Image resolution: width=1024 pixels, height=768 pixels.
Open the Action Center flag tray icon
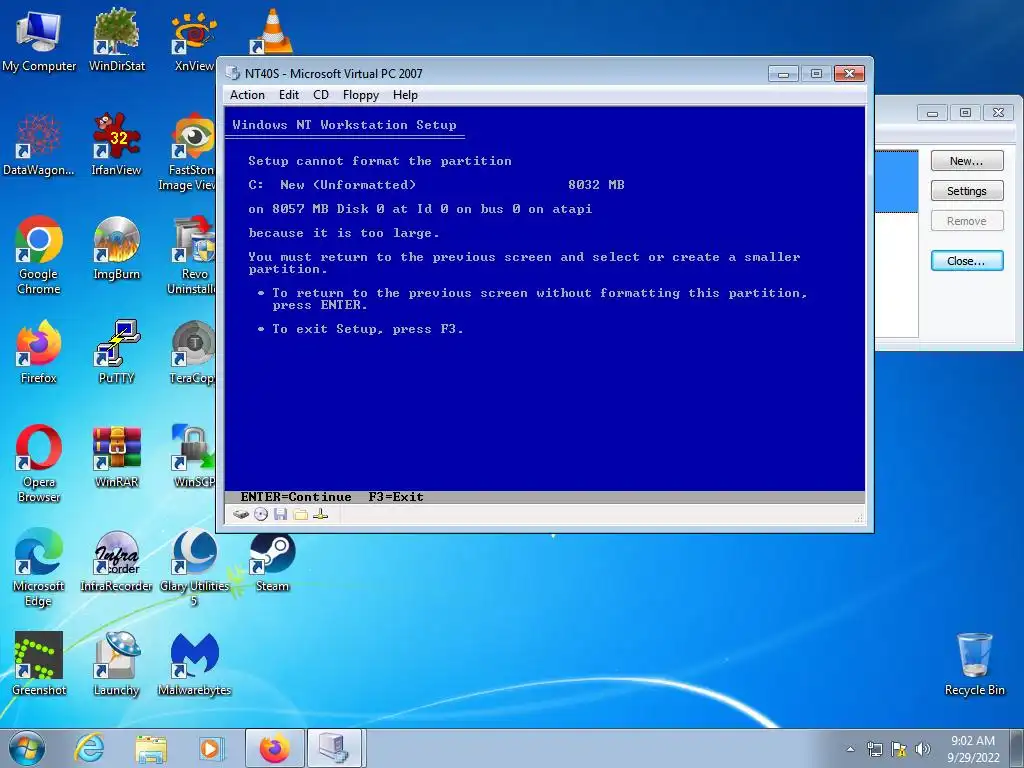click(x=899, y=749)
